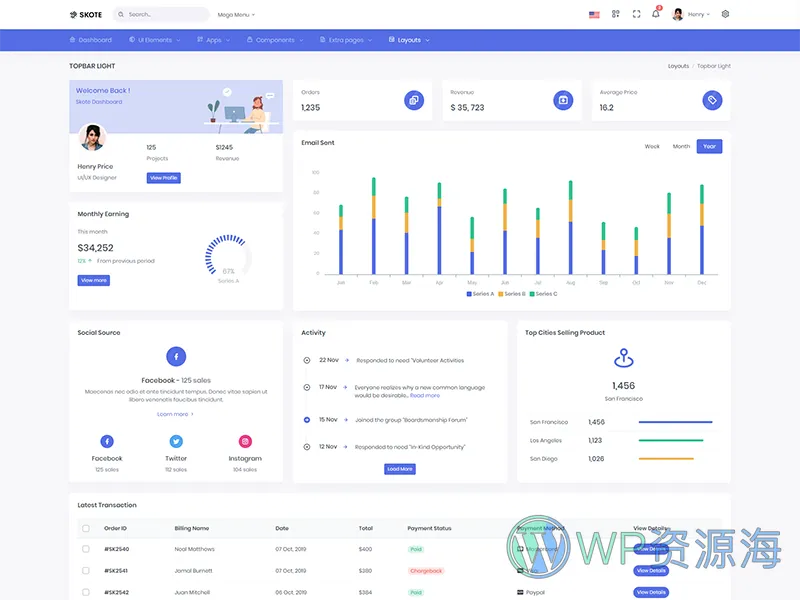
Task: Click the Twitter social icon
Action: pos(176,441)
